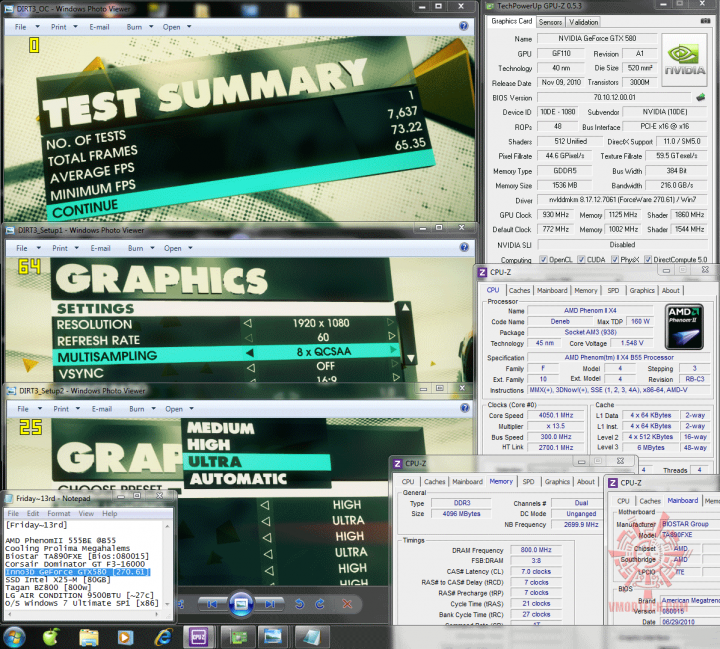Viewport: 720px width, 649px height.
Task: Click the Notepad horizontal scrollbar right arrow
Action: pyautogui.click(x=157, y=614)
